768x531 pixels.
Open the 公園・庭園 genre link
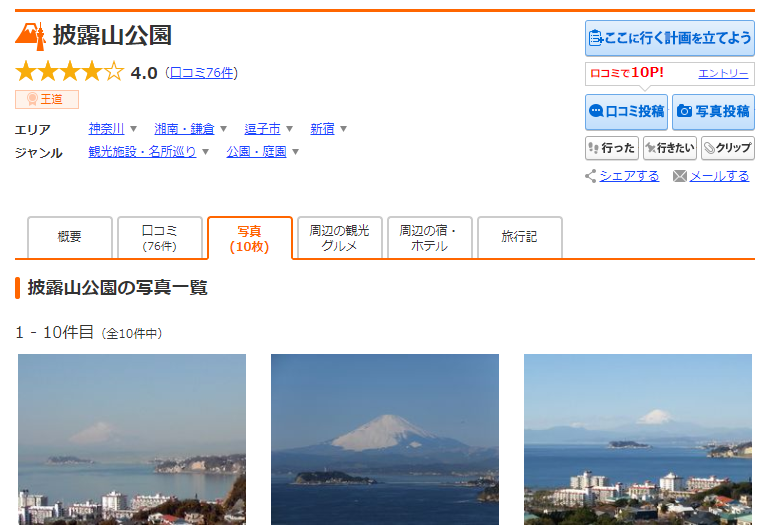256,152
